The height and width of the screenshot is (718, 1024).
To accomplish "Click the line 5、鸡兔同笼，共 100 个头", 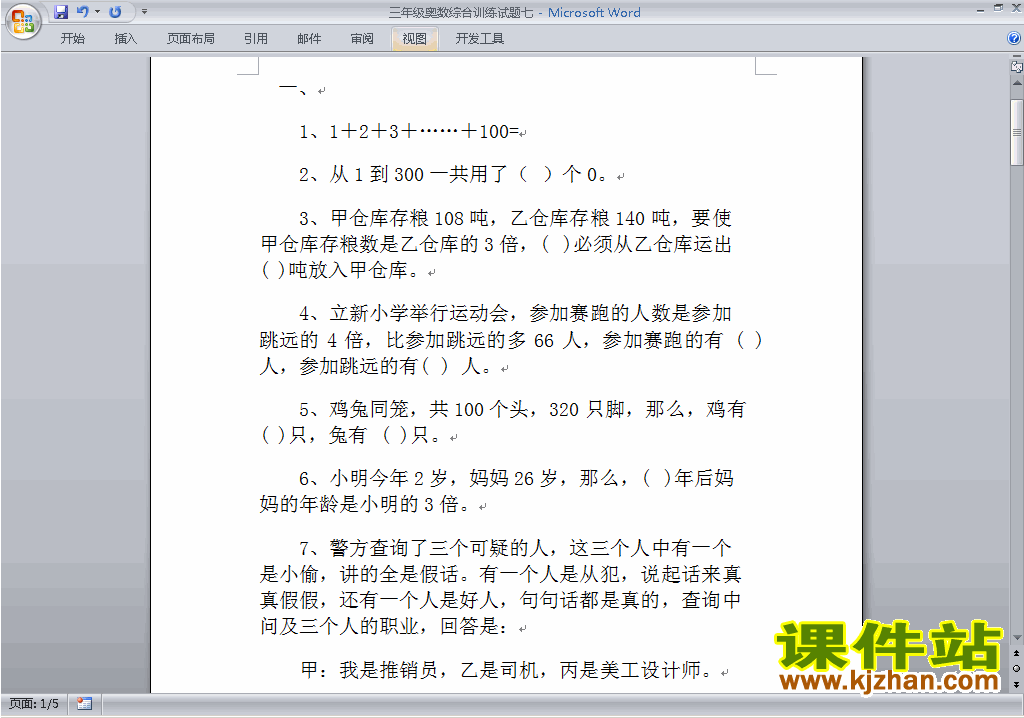I will 522,410.
